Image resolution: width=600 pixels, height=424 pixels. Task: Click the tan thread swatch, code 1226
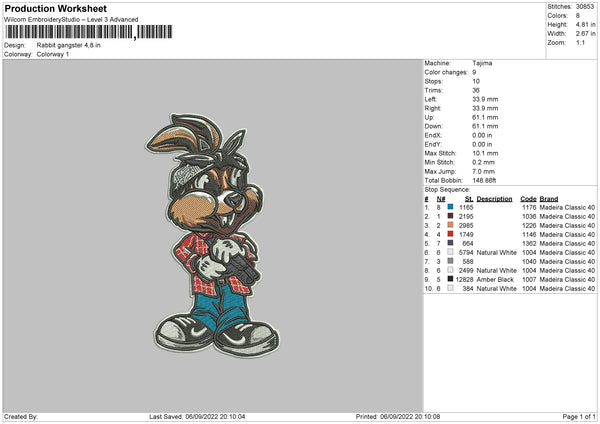pos(450,225)
